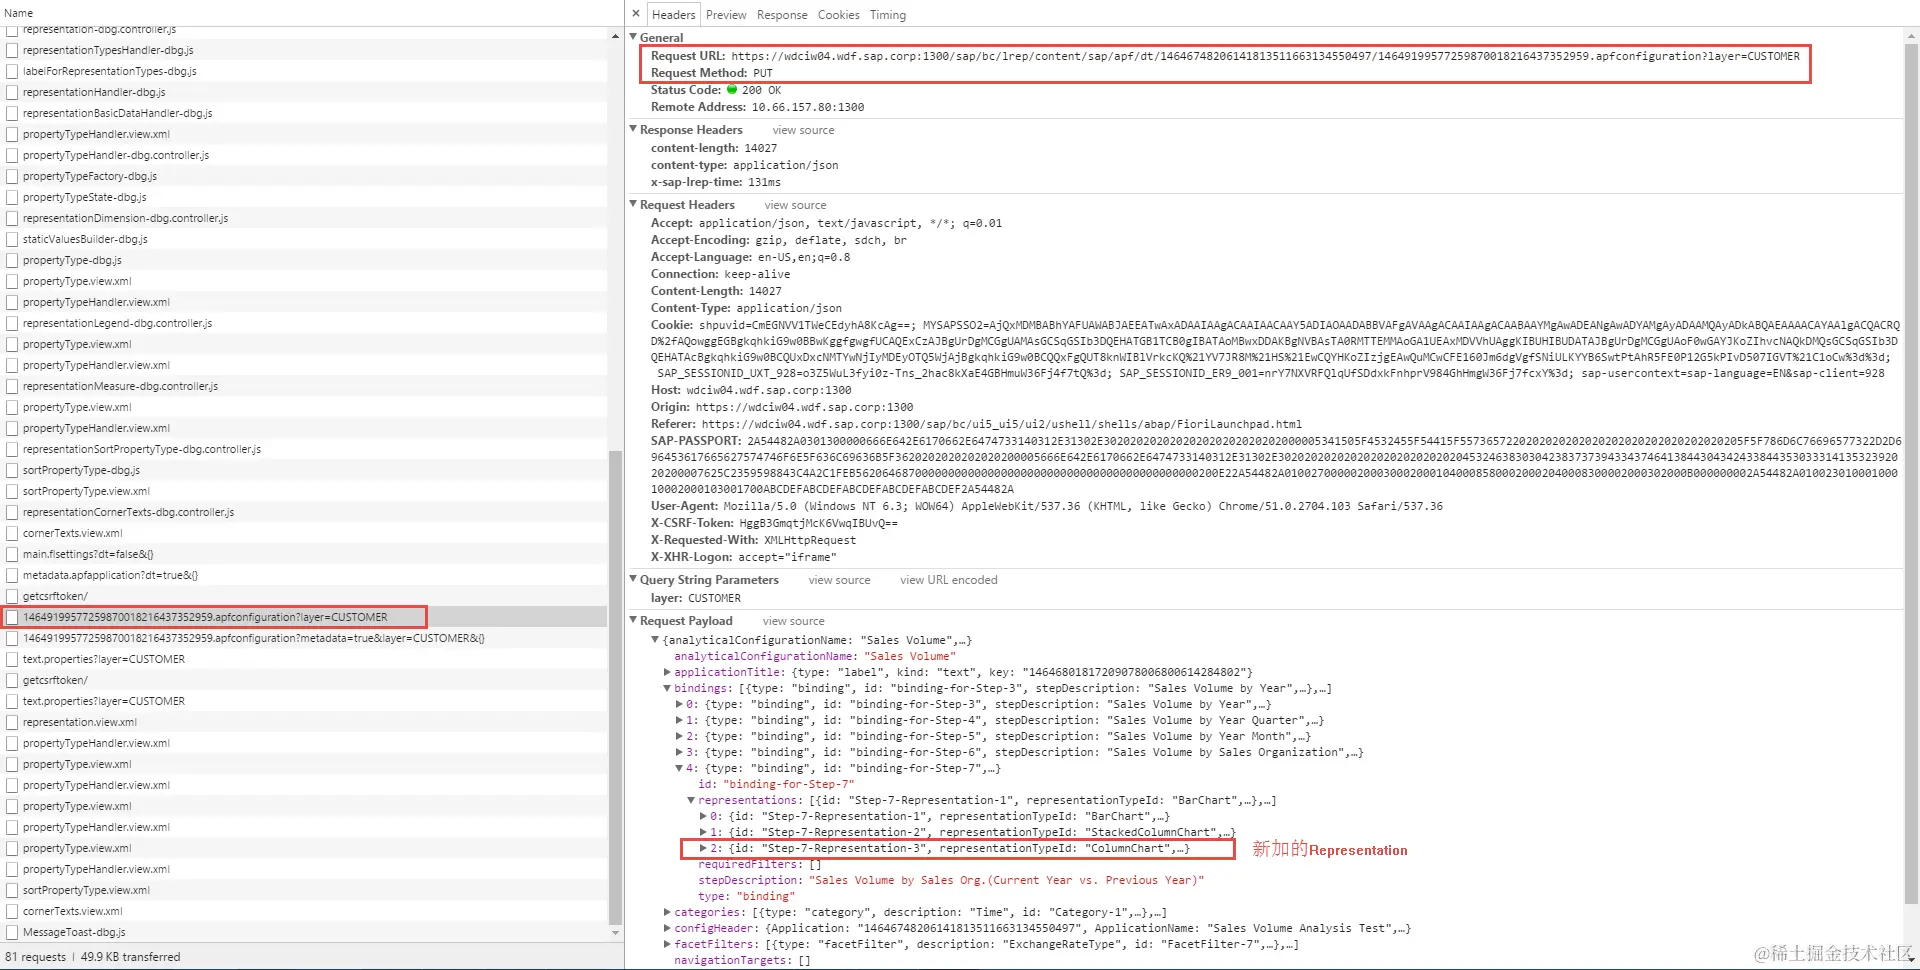Open the Timing tab
1920x970 pixels.
(x=887, y=15)
